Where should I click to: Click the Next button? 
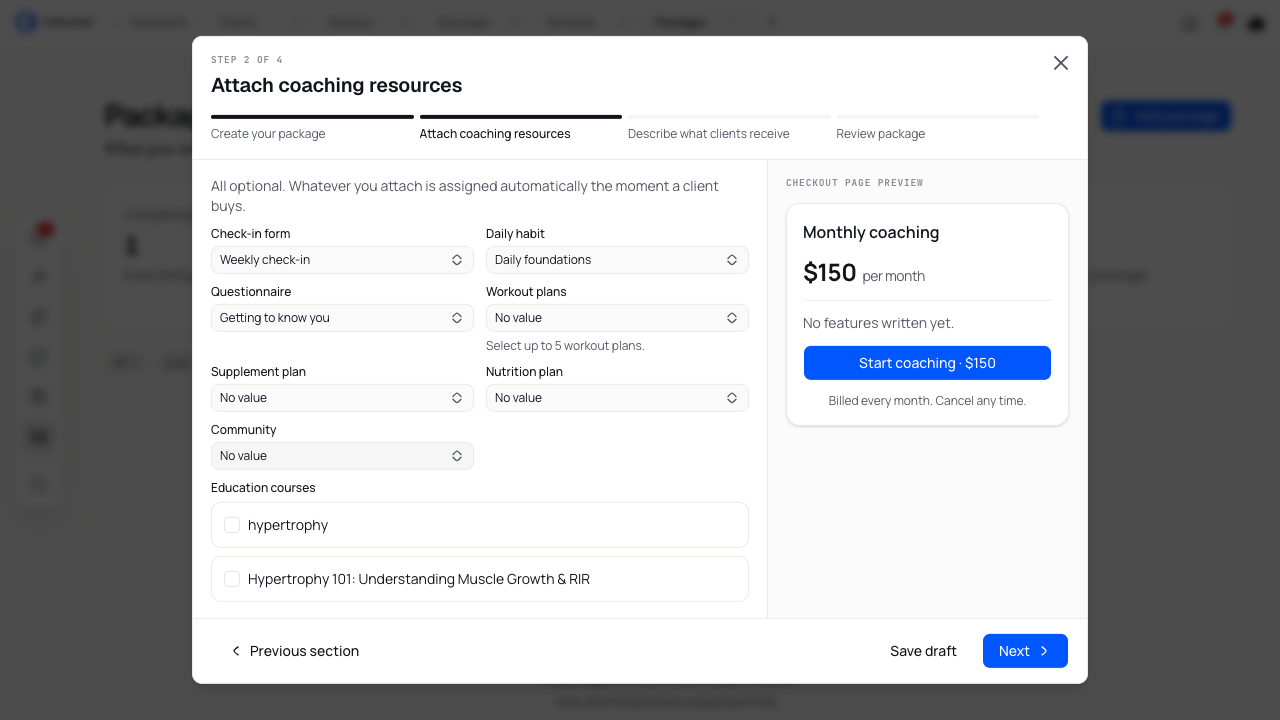pyautogui.click(x=1025, y=651)
